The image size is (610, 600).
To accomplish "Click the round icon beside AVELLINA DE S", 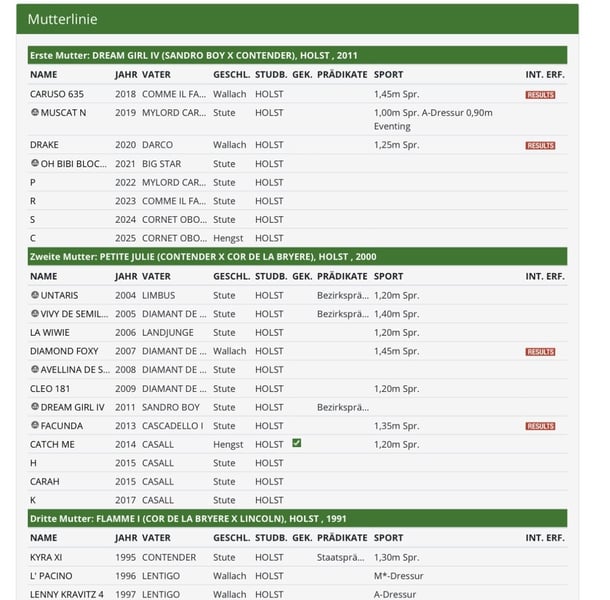I will [35, 369].
